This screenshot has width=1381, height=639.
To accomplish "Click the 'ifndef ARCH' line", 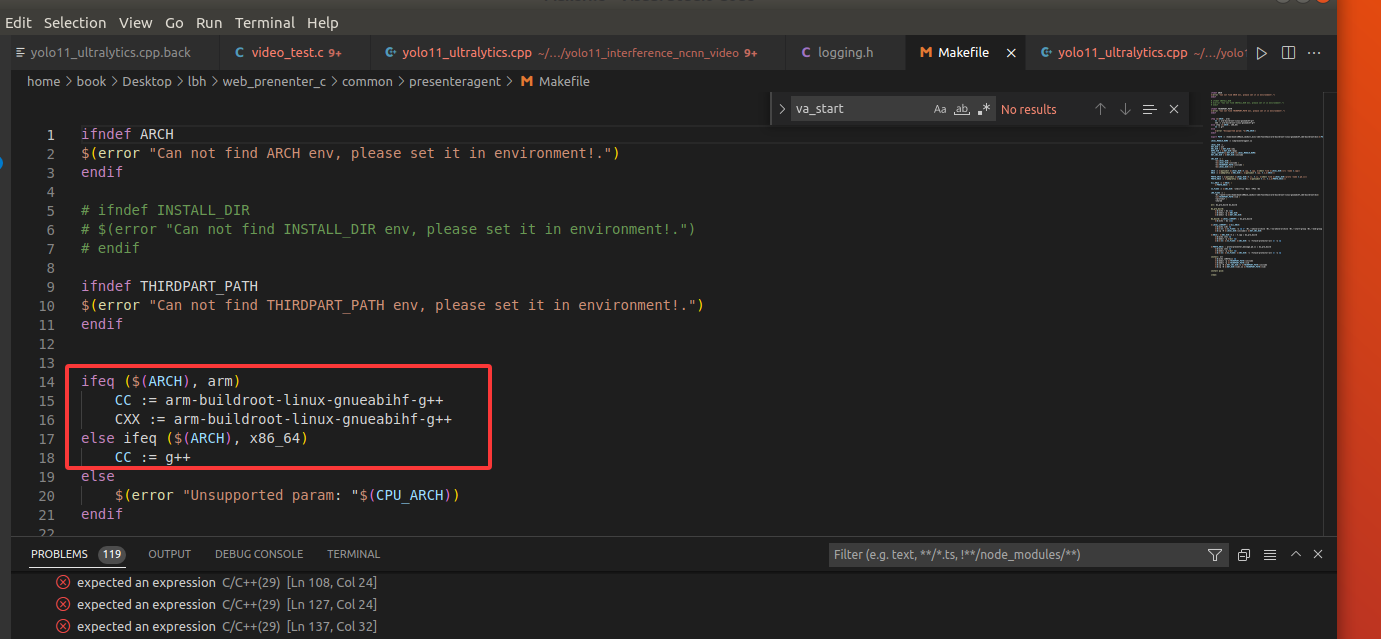I will [128, 135].
